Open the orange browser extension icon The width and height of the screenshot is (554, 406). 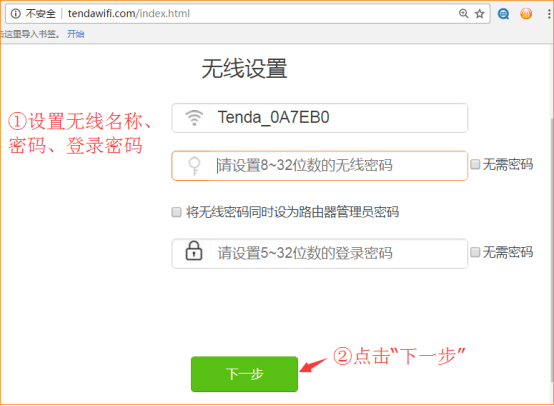click(x=526, y=14)
